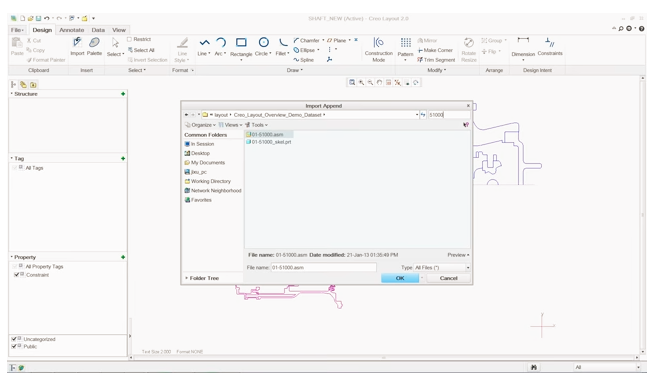658x379 pixels.
Task: Click the Pattern tool
Action: click(405, 49)
